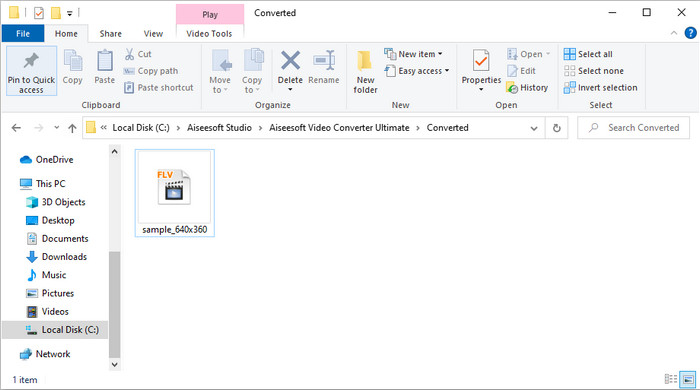This screenshot has height=390, width=700.
Task: Expand the address bar history dropdown
Action: click(534, 128)
